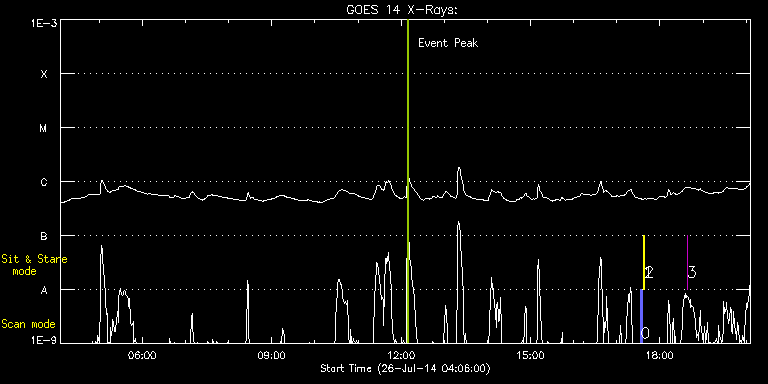
Task: Click the '12:00' time axis label
Action: (x=402, y=356)
